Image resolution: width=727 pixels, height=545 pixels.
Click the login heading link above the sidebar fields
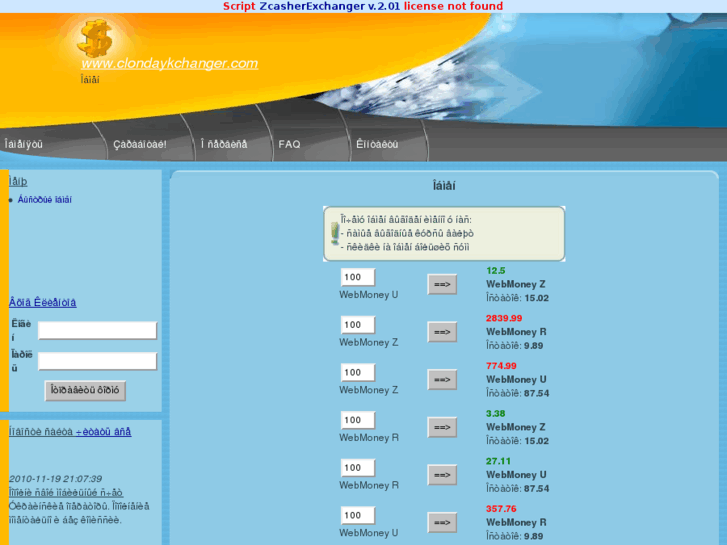43,302
